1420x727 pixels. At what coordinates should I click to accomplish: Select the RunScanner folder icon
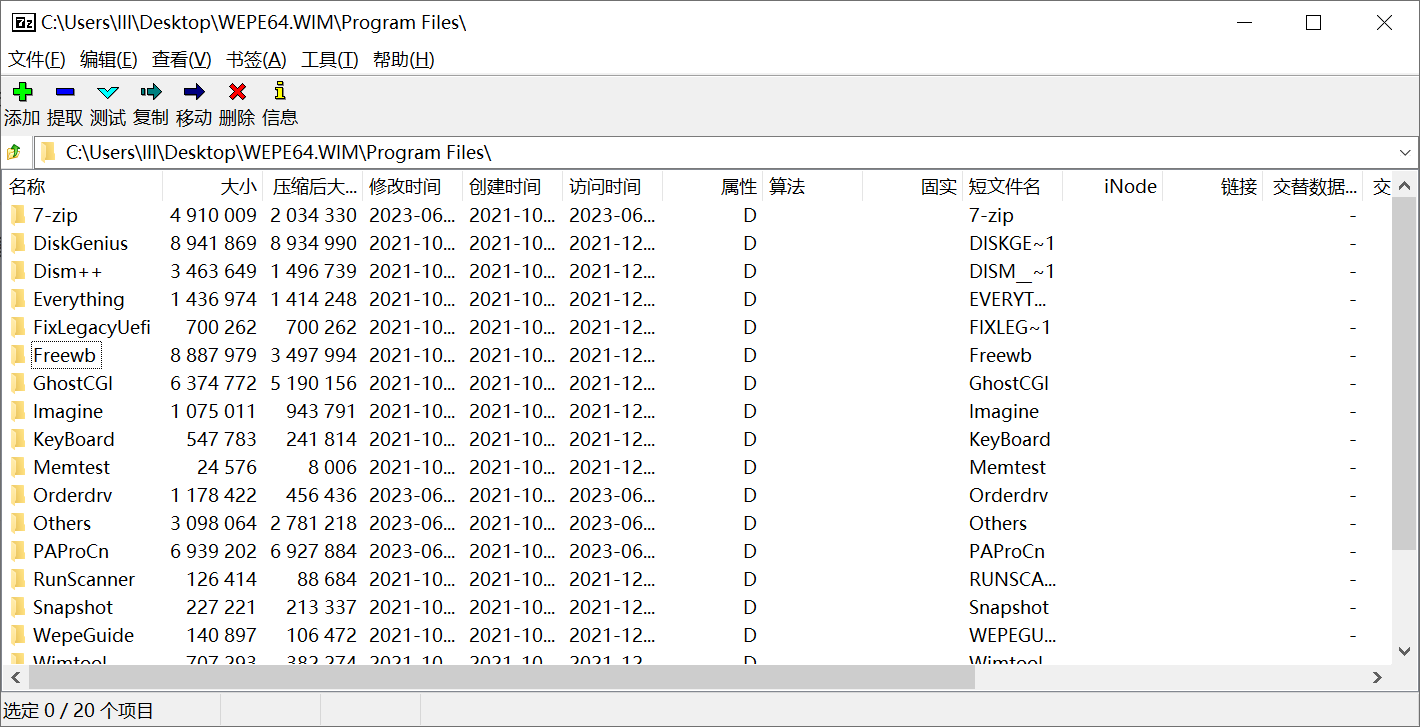point(19,579)
